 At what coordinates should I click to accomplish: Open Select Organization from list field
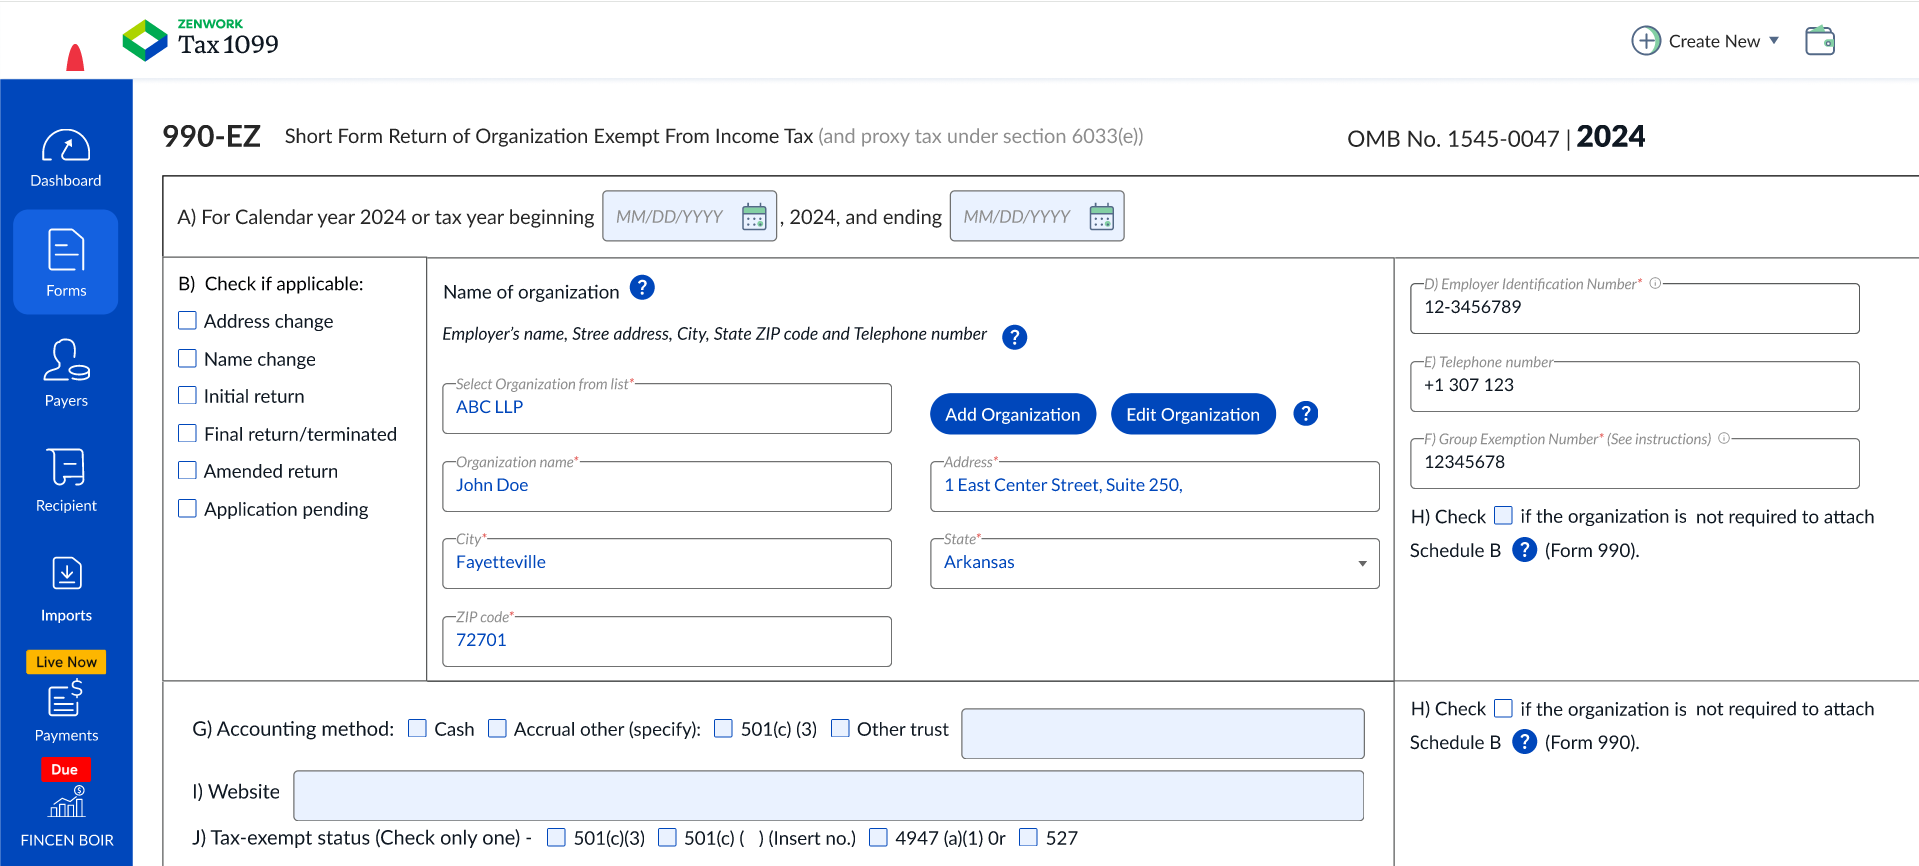(x=666, y=408)
